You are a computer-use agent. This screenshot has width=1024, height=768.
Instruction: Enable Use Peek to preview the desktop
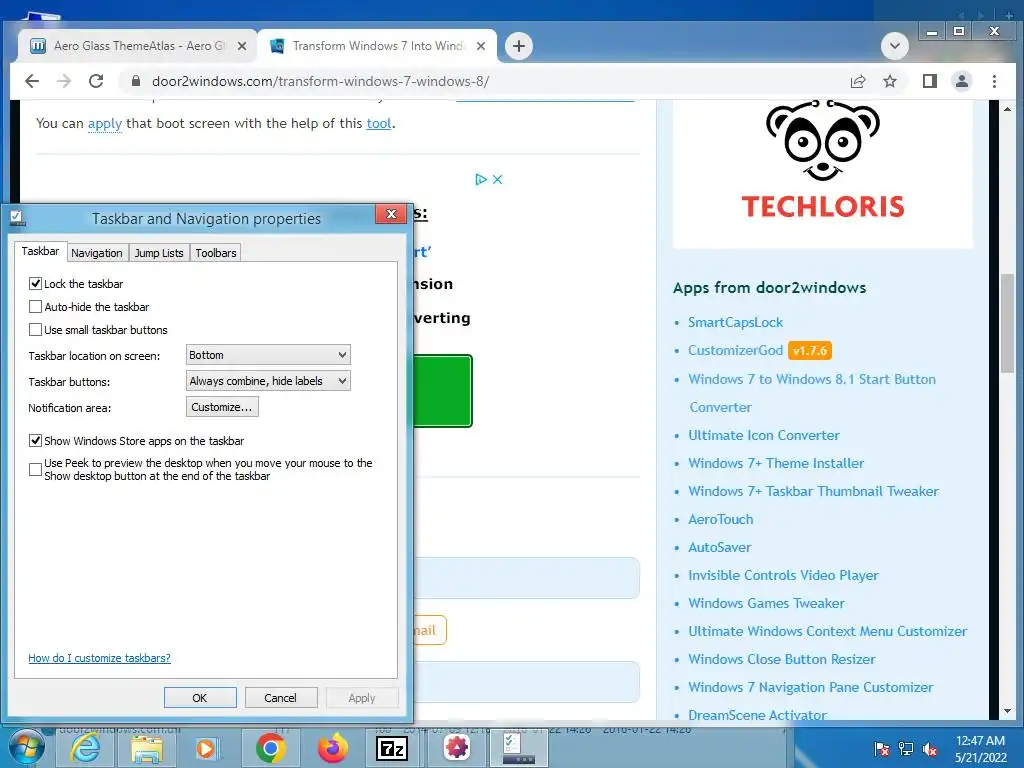[35, 469]
